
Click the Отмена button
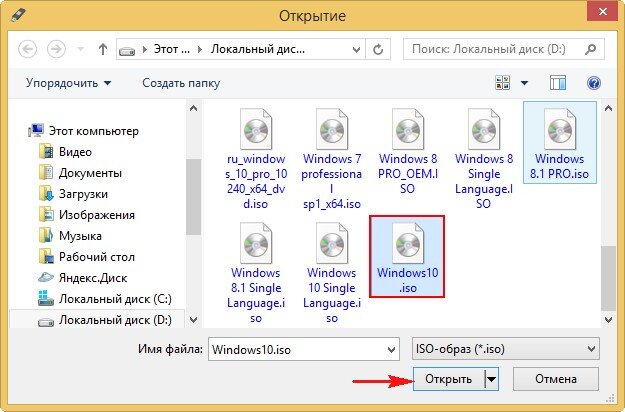coord(556,379)
